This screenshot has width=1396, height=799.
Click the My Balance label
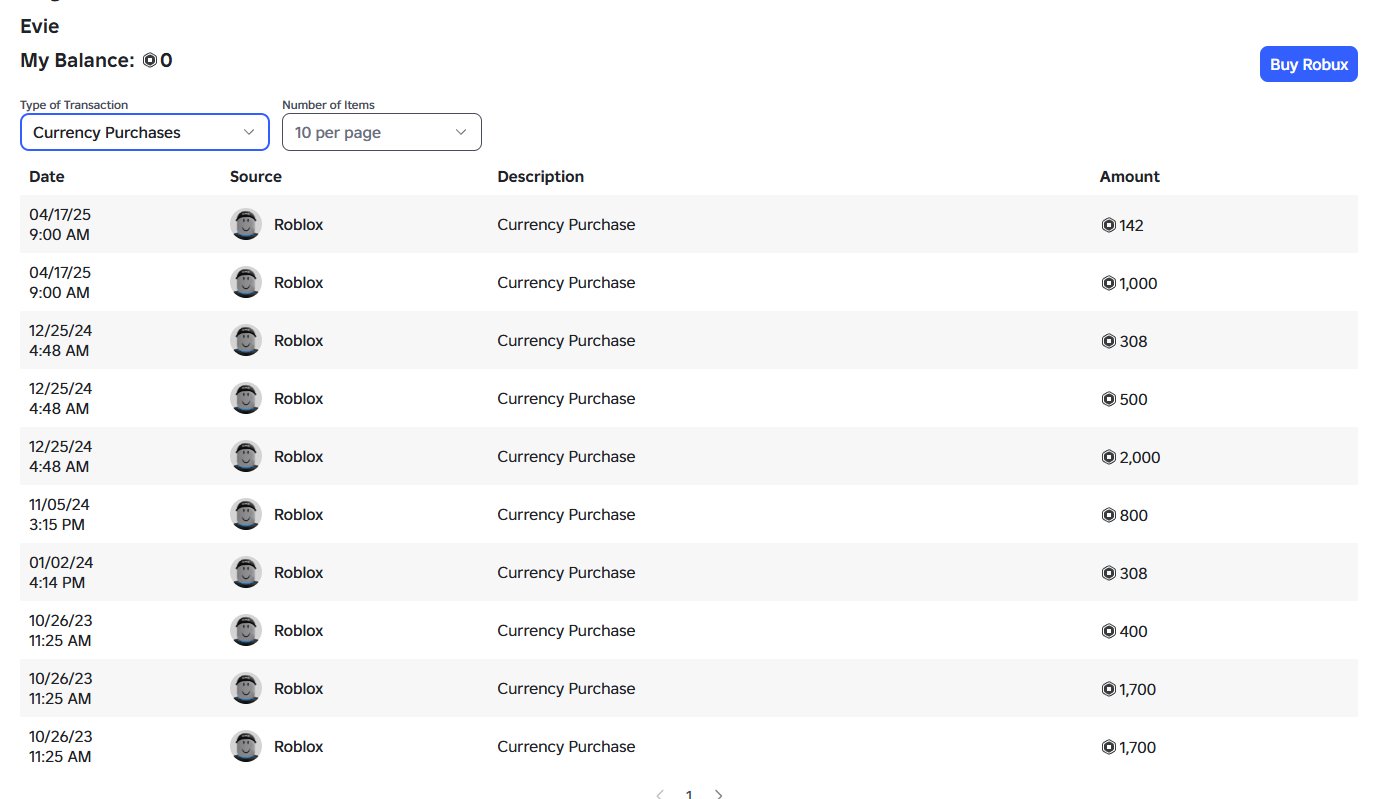point(77,61)
